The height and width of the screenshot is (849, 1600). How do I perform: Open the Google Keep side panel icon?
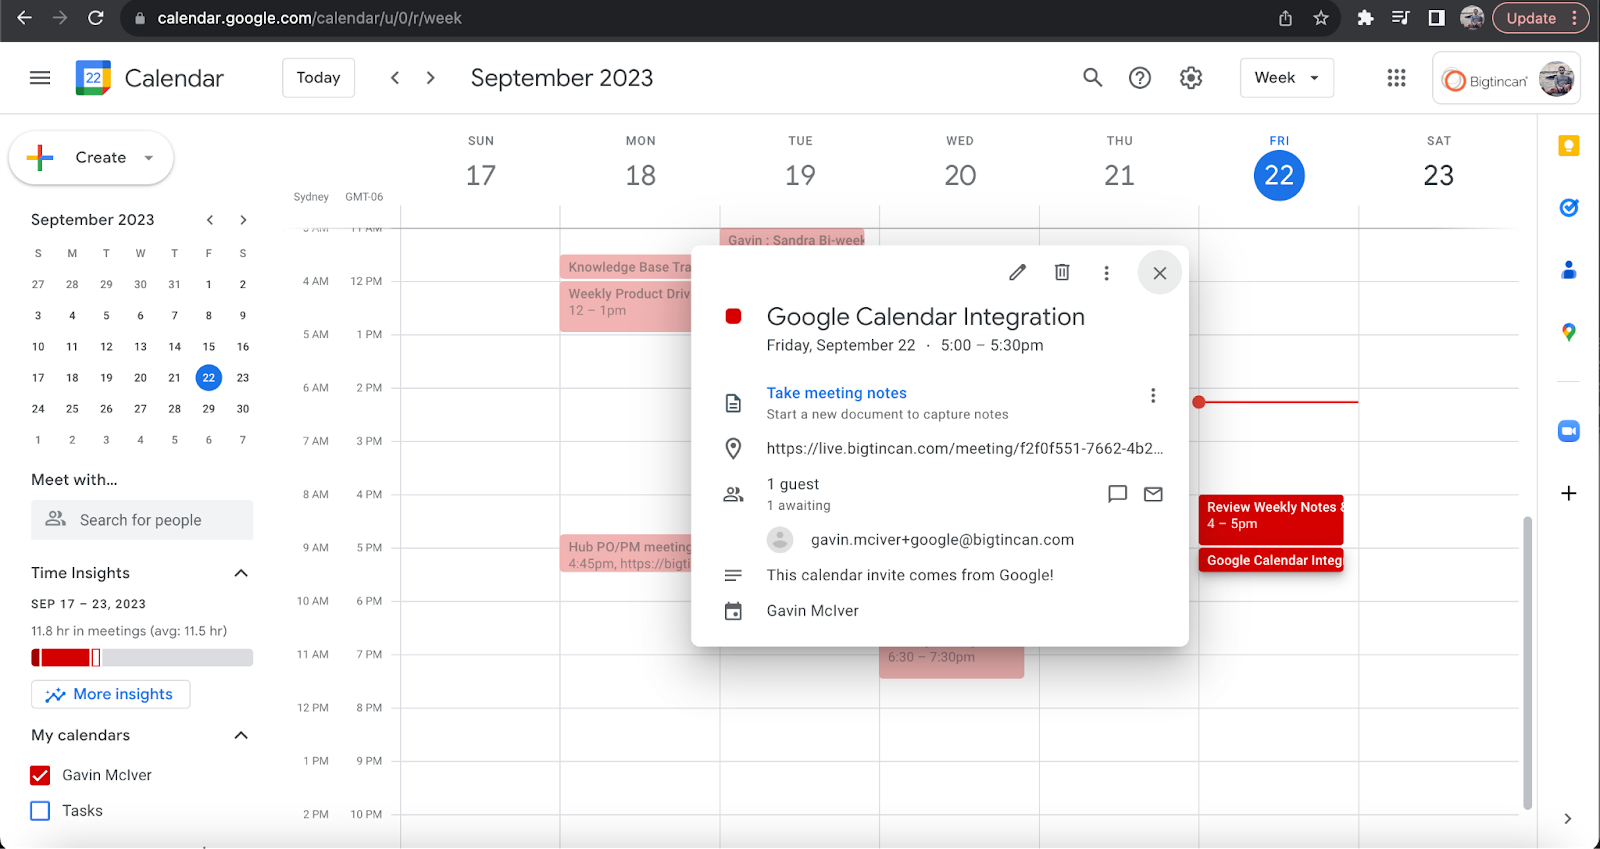tap(1568, 146)
